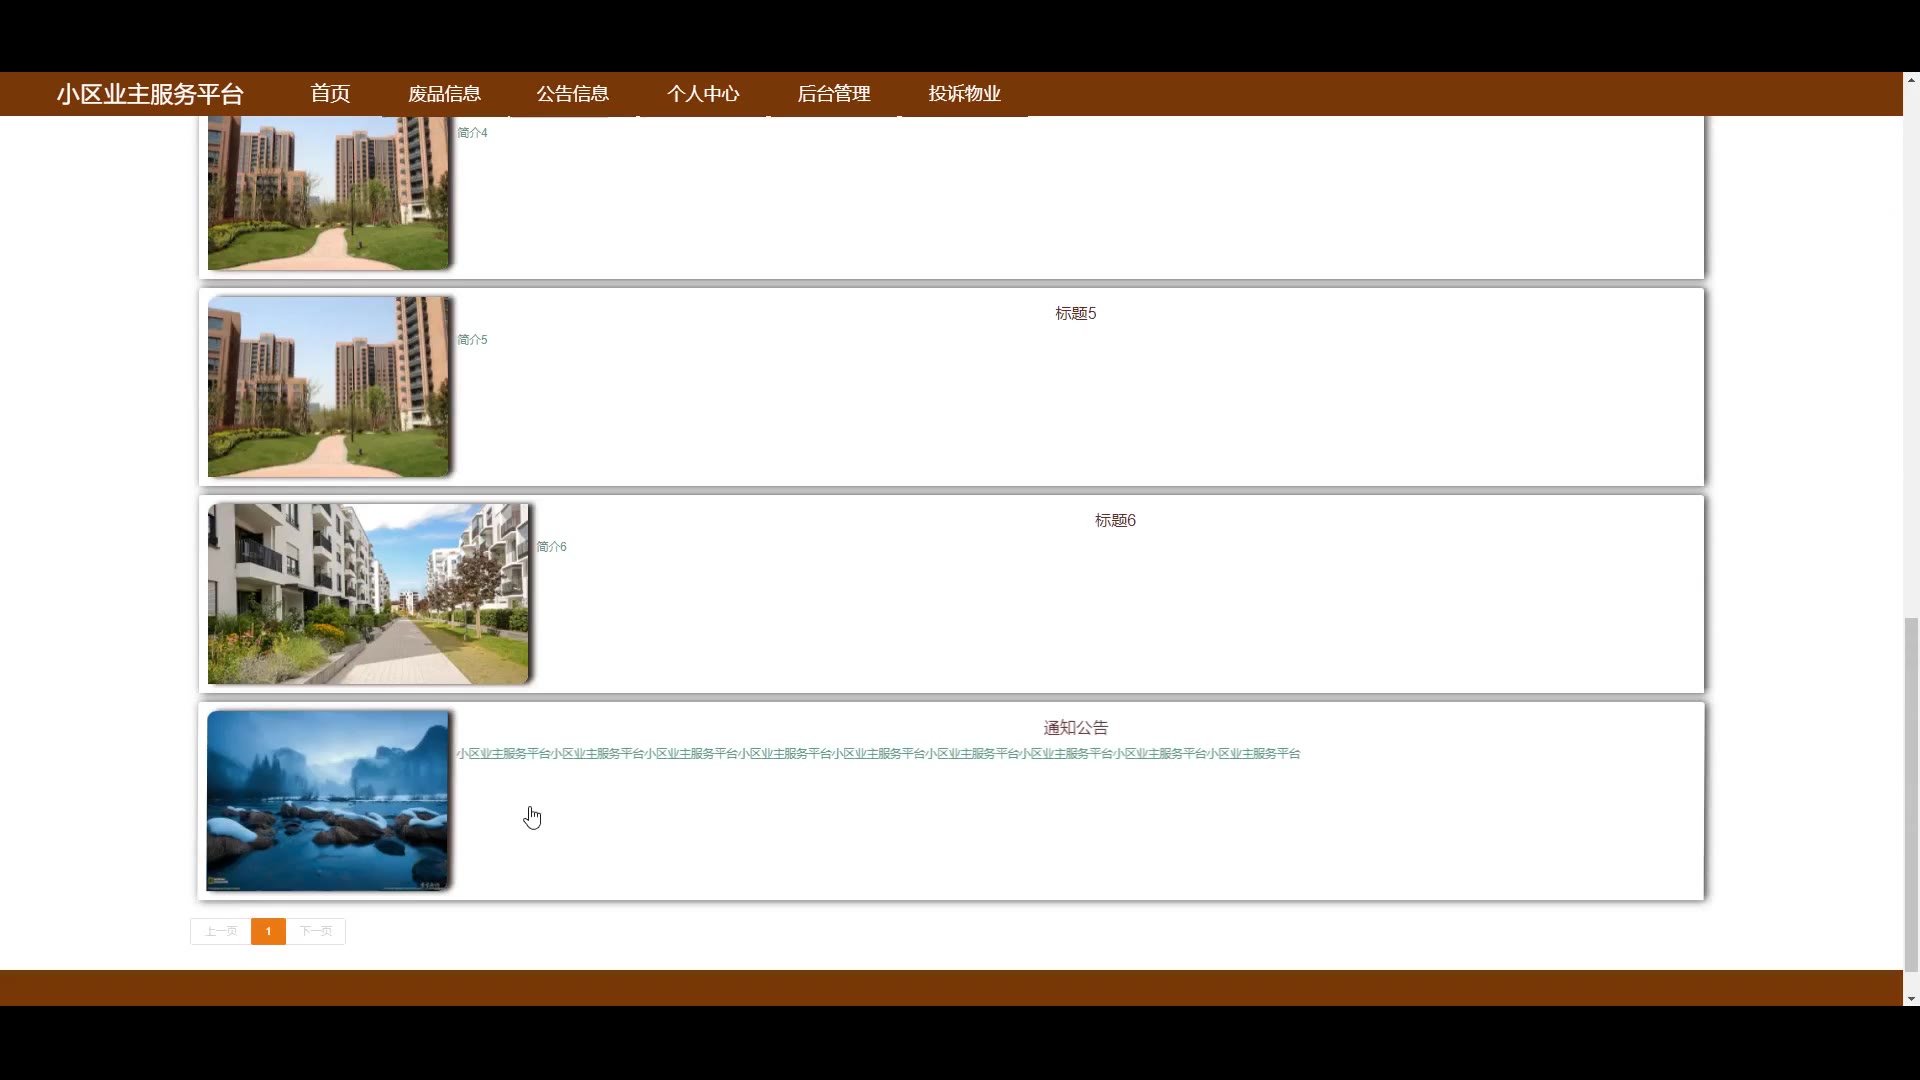
Task: Open the 标题6 announcement title
Action: coord(1115,521)
